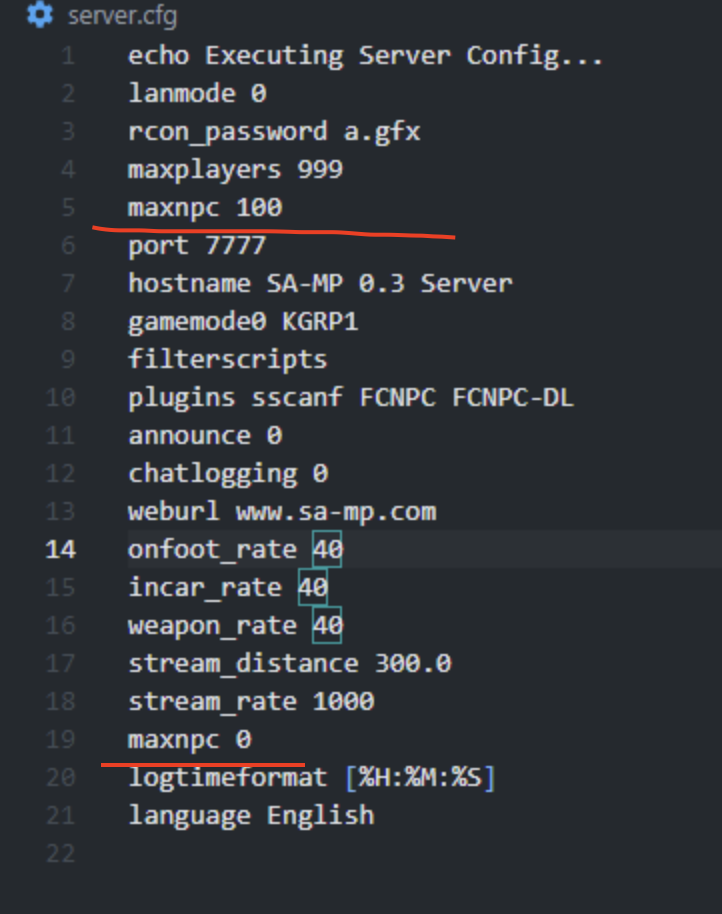Click line number 19 in the gutter

[x=60, y=739]
